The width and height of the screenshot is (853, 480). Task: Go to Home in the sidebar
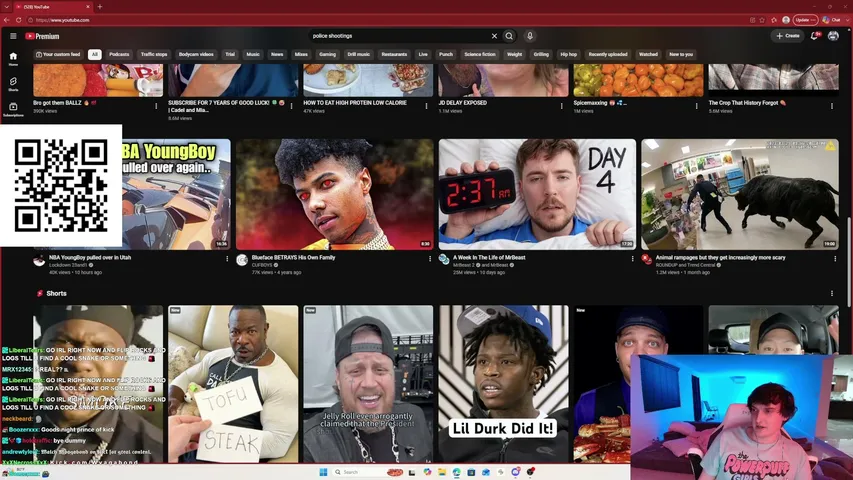pyautogui.click(x=13, y=59)
